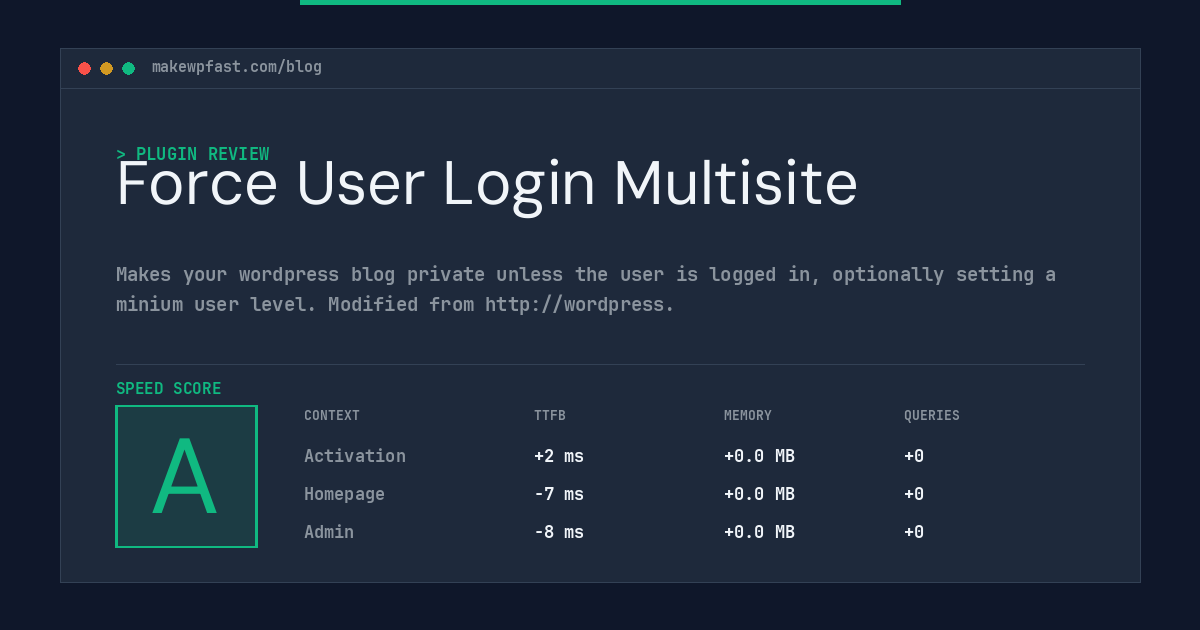Click the +2 ms Activation TTFB value
The height and width of the screenshot is (630, 1200).
(x=559, y=456)
